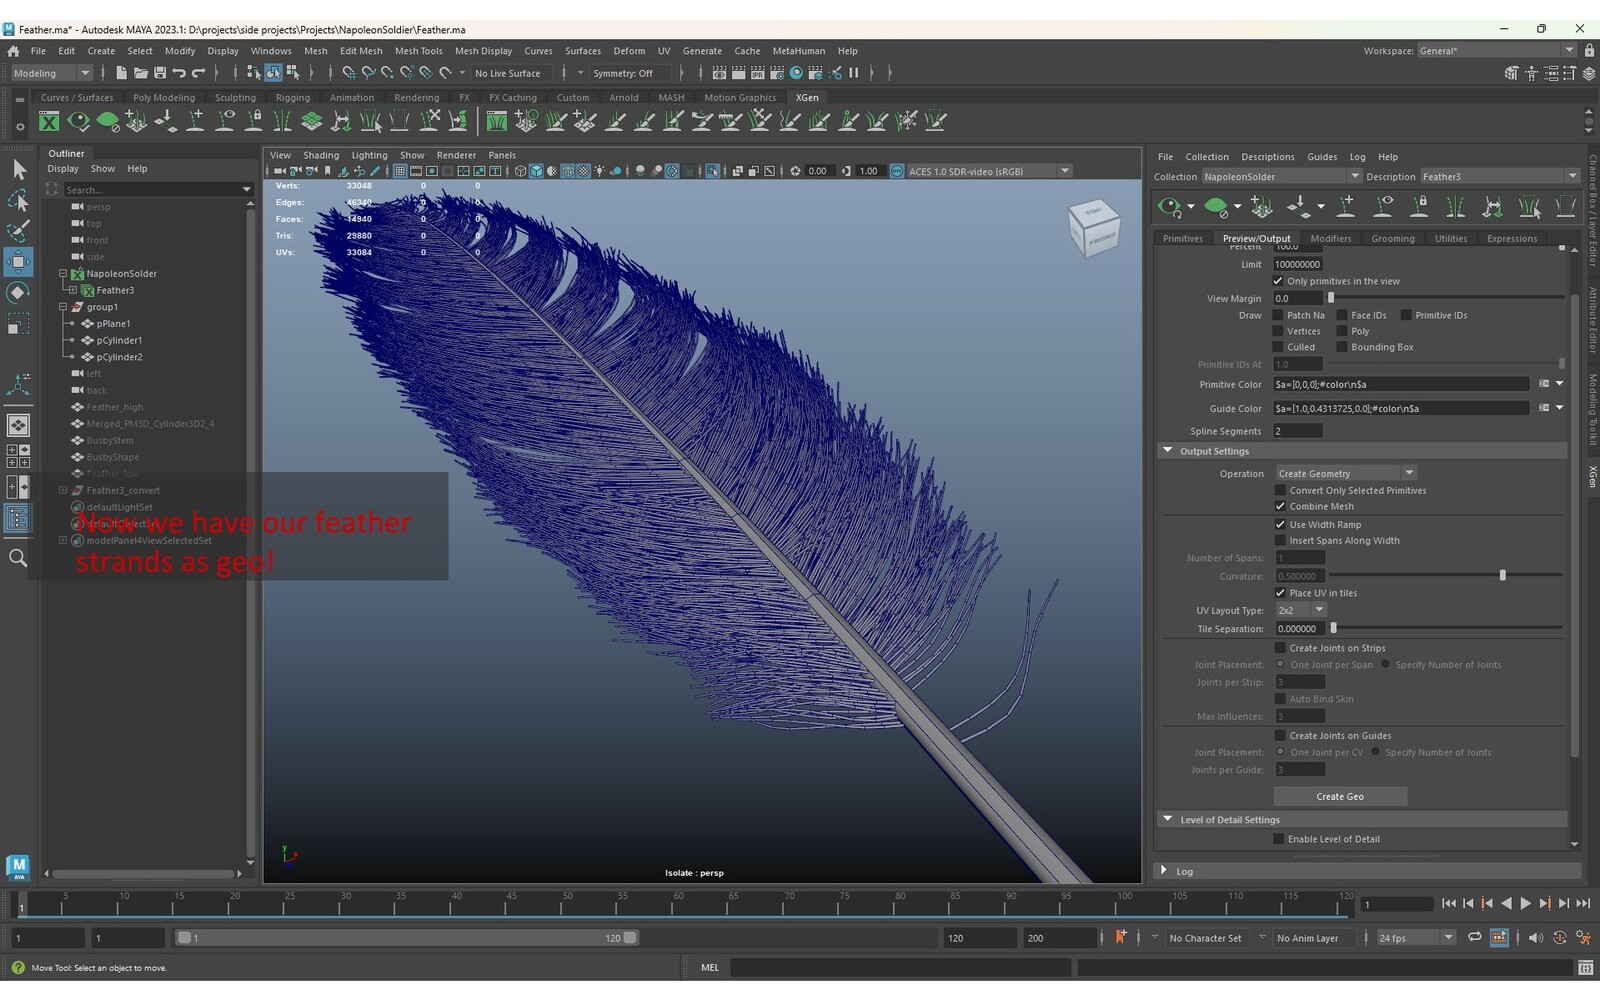The height and width of the screenshot is (1000, 1600).
Task: Click the view cube in the viewport
Action: 1093,227
